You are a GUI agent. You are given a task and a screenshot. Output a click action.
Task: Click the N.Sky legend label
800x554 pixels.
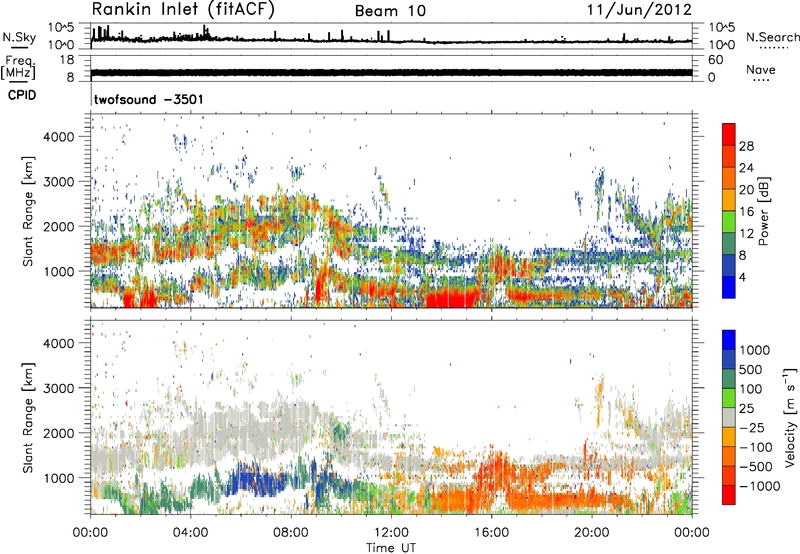[x=19, y=38]
